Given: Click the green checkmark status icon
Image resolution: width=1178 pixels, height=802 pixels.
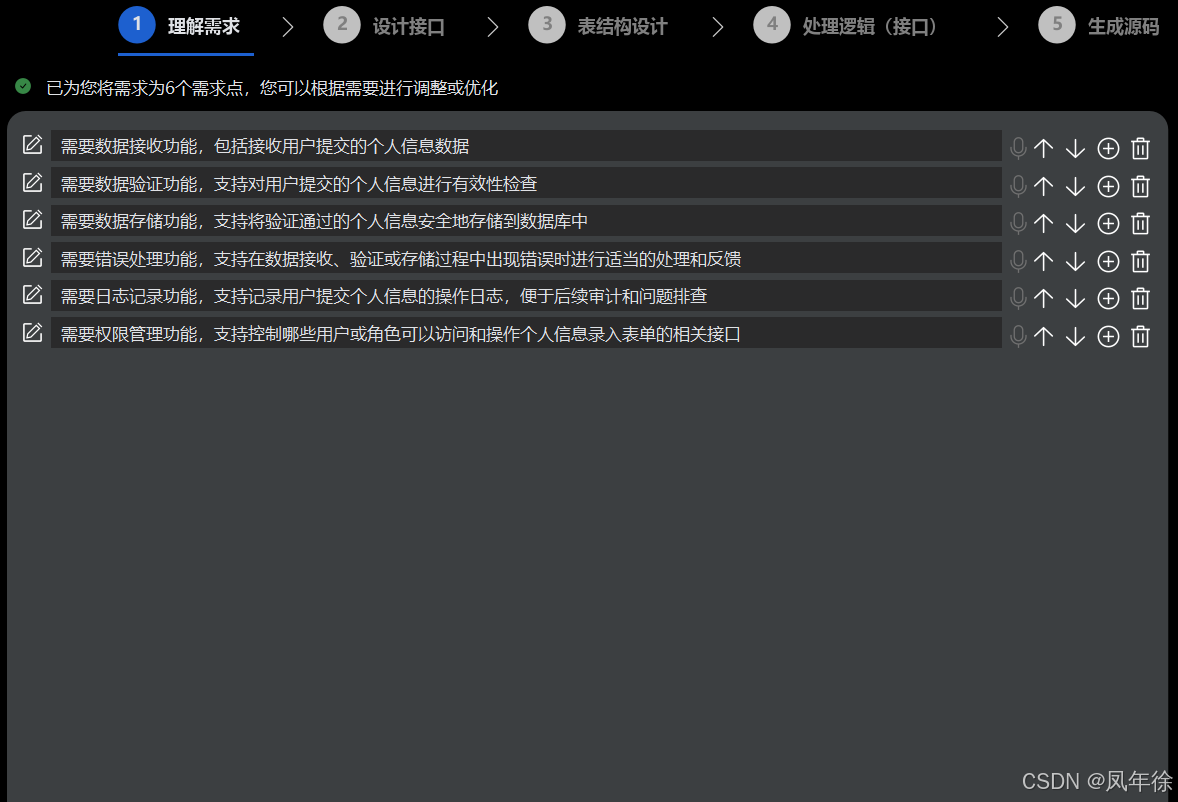Looking at the screenshot, I should 22,87.
